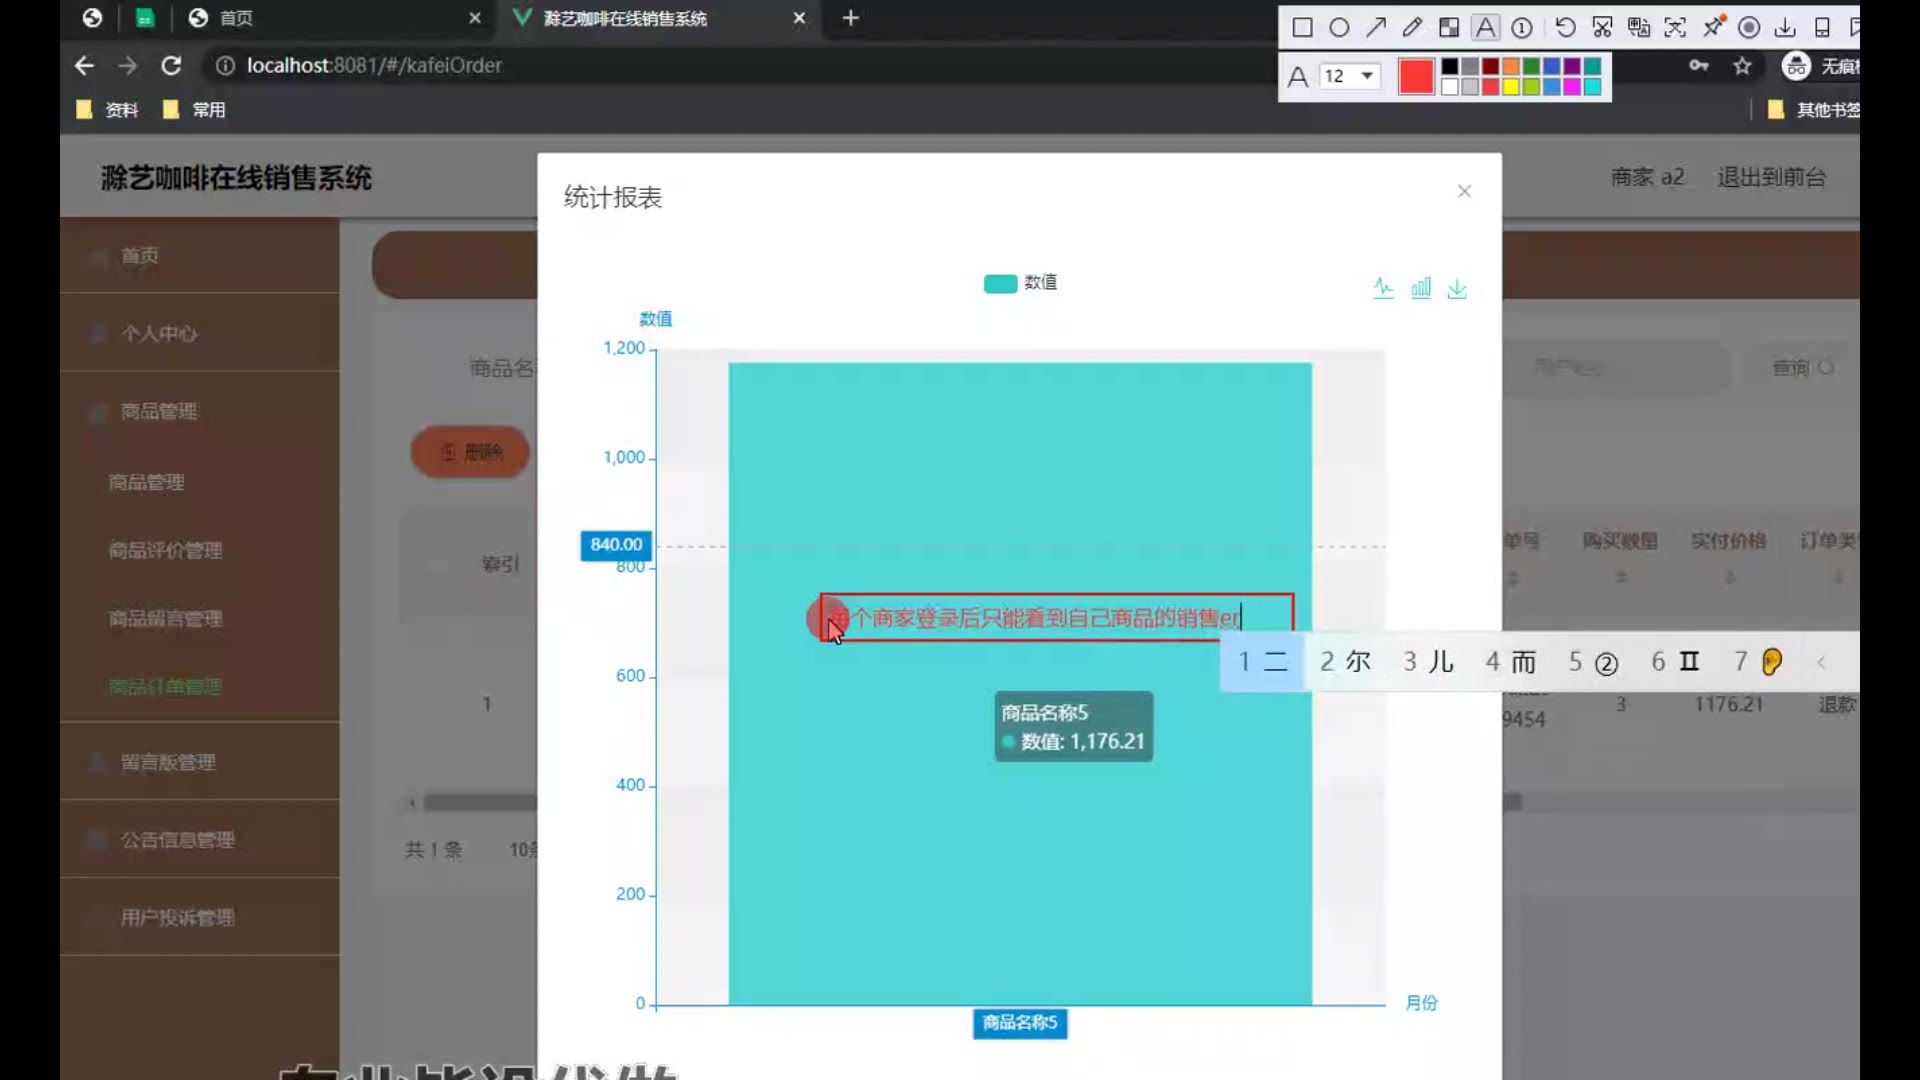Screen dimensions: 1920x1080
Task: Open 商品订单管理 submenu item
Action: click(165, 687)
